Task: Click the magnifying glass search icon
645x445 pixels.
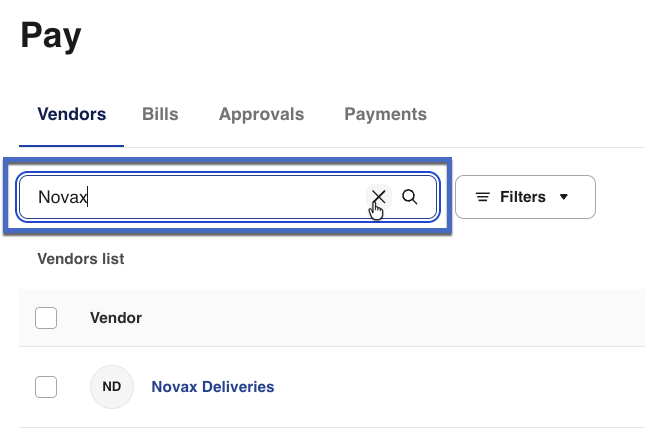Action: click(x=410, y=197)
